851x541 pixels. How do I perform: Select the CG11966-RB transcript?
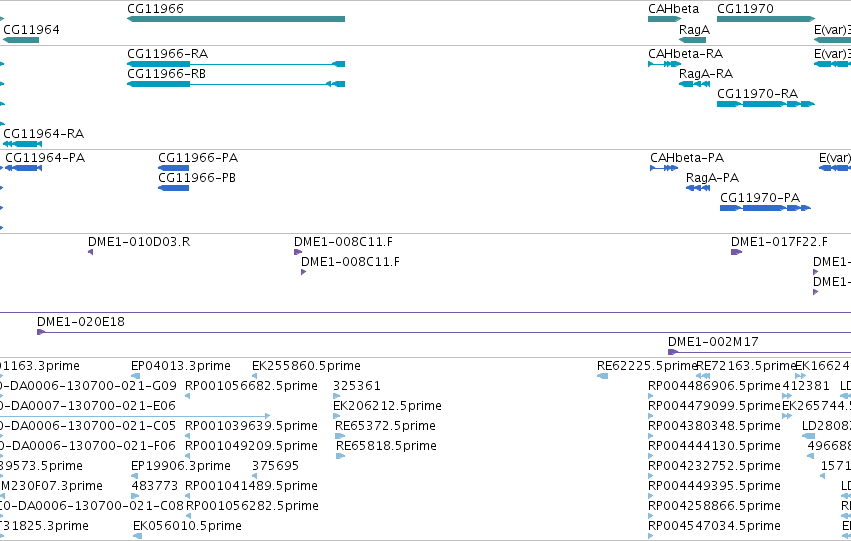coord(236,84)
